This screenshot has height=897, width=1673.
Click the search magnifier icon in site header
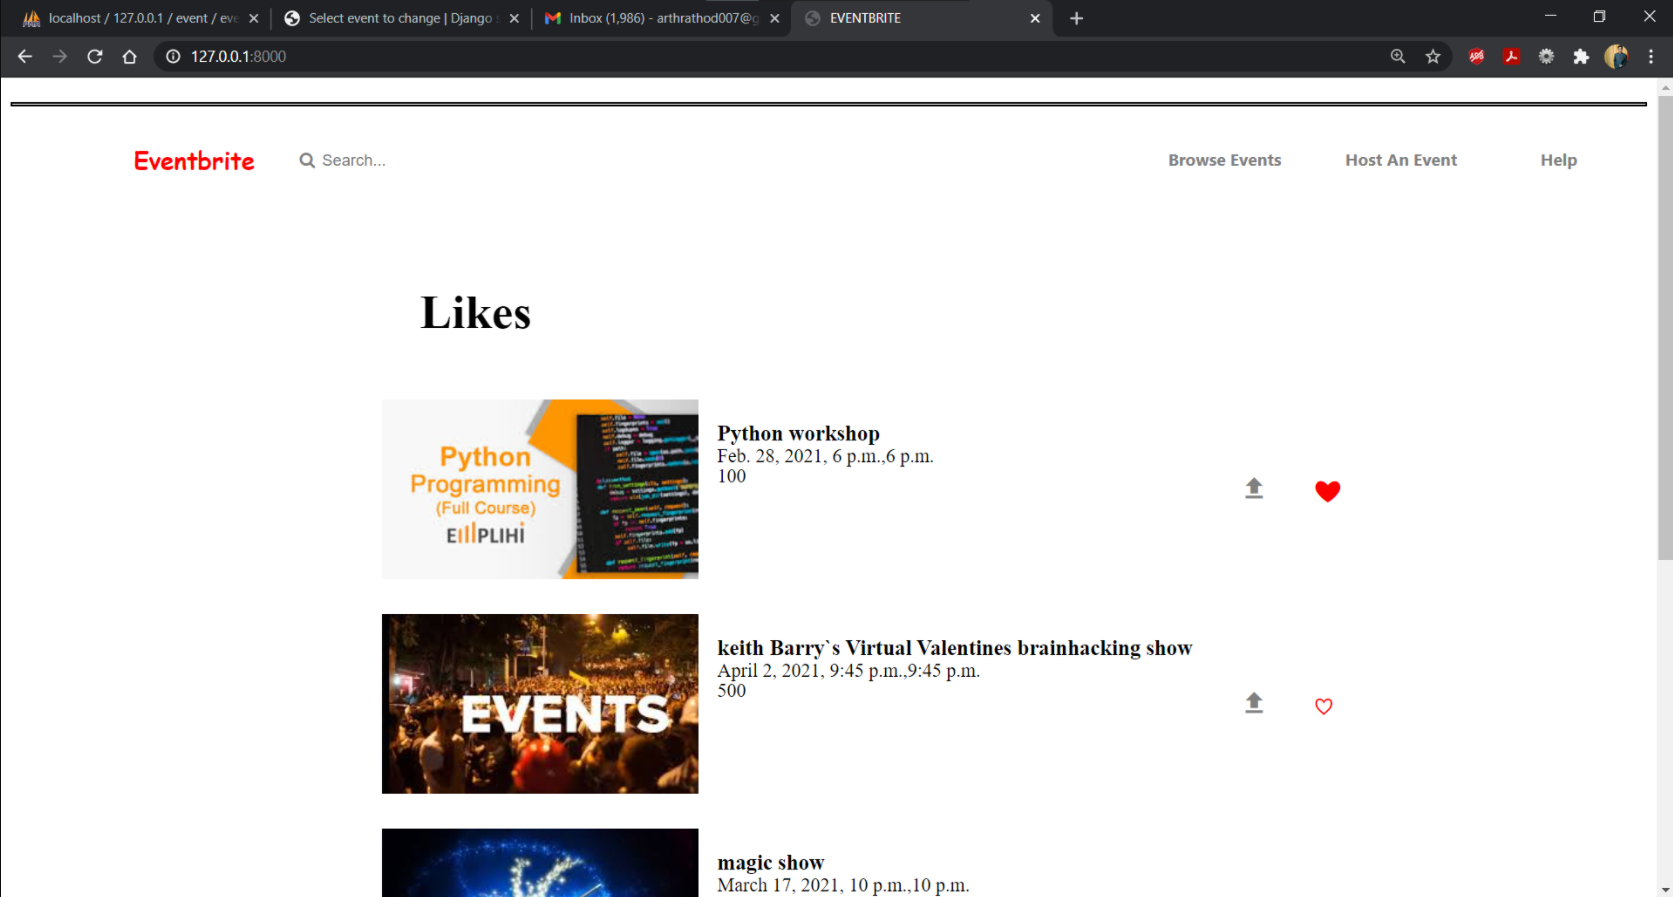(x=307, y=160)
